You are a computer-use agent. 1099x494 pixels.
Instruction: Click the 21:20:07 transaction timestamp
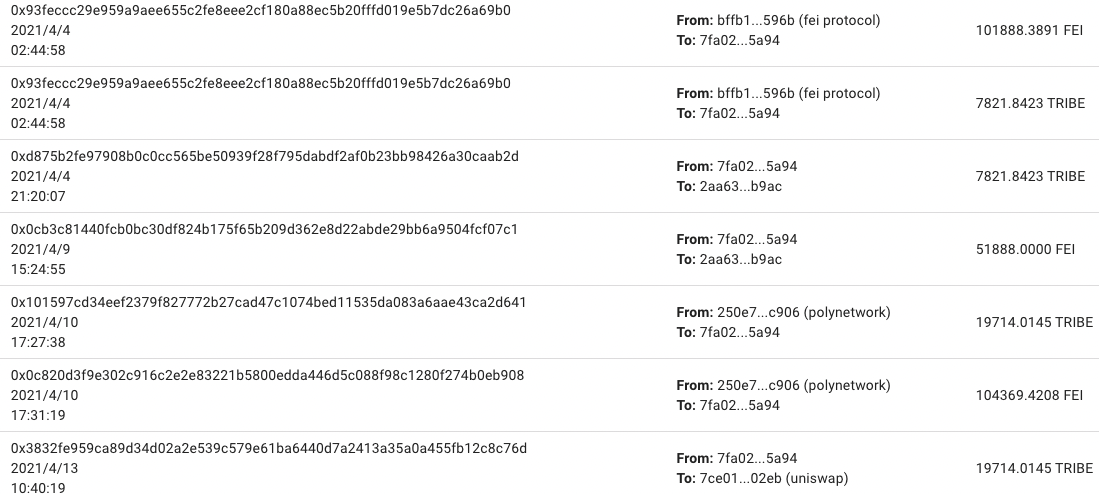point(38,196)
